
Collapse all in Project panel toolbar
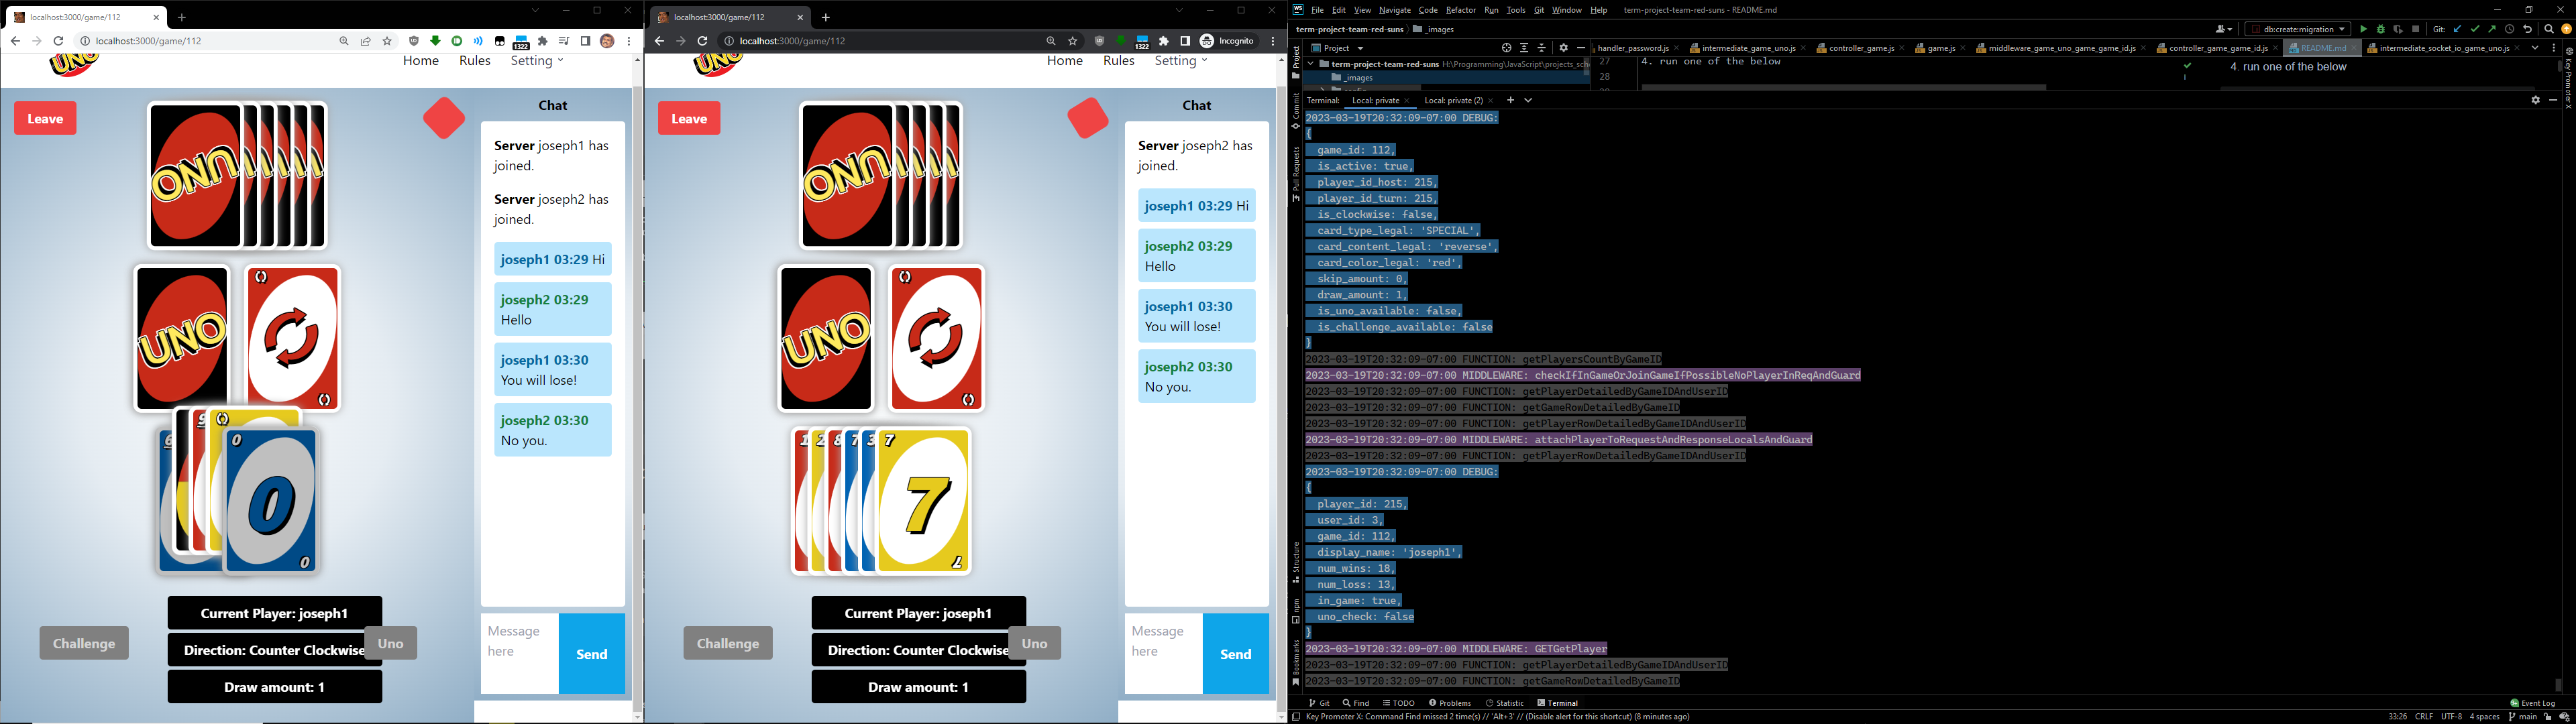pyautogui.click(x=1541, y=48)
